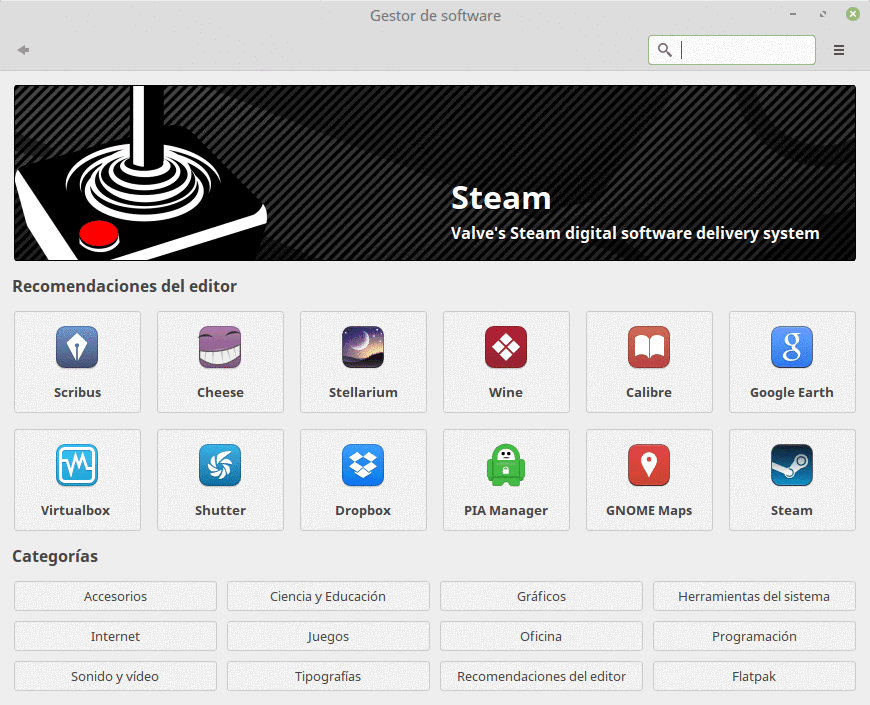Open the Stellarium app tile

coord(363,361)
